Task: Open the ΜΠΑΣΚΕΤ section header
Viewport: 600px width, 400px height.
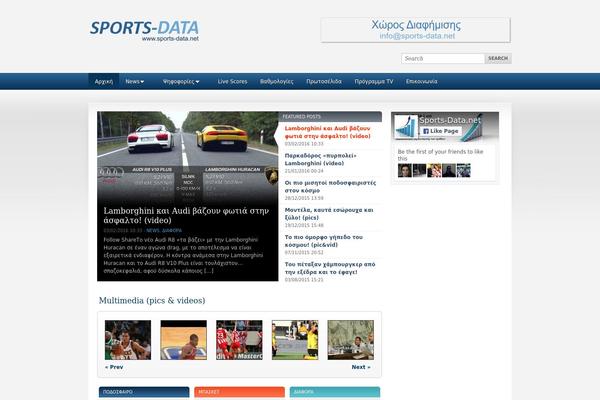Action: tap(239, 392)
